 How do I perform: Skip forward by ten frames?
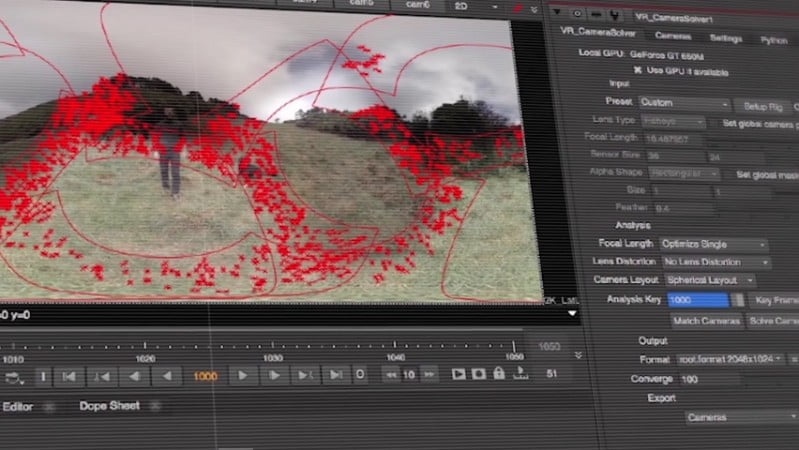(430, 374)
